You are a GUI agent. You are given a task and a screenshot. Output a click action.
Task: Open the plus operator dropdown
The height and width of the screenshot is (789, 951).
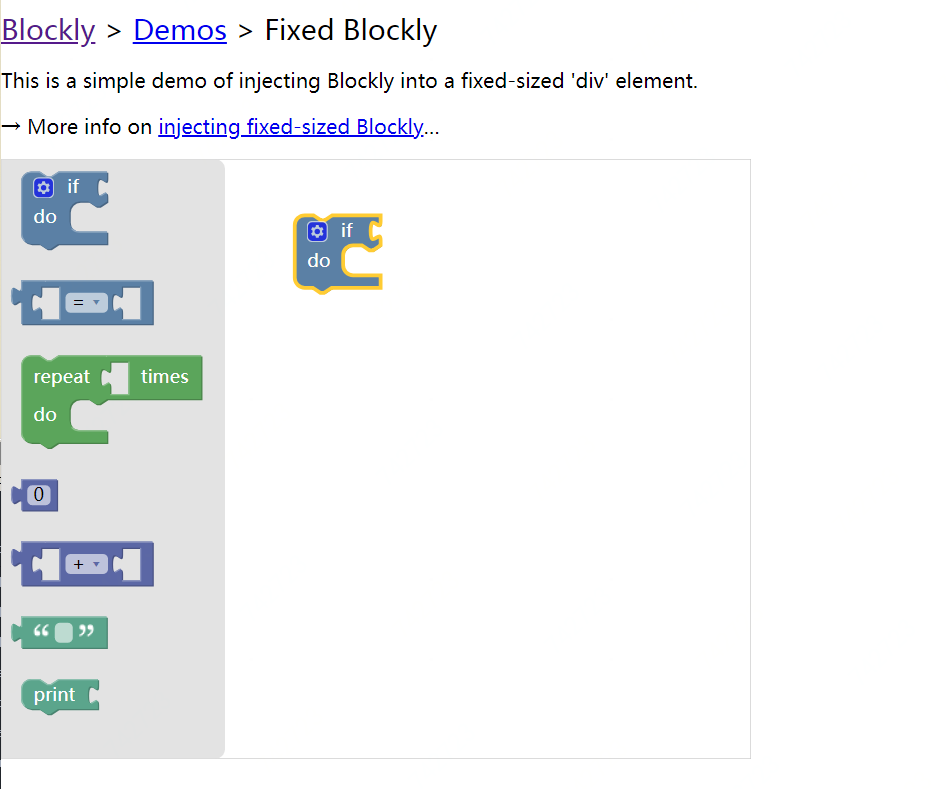(86, 565)
